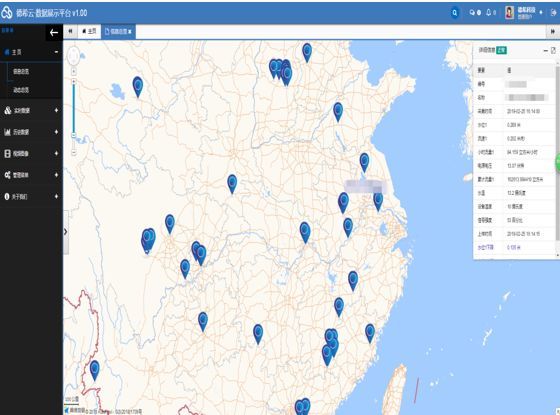Collapse the 主页 sidebar group minus
The width and height of the screenshot is (560, 415).
[x=56, y=52]
